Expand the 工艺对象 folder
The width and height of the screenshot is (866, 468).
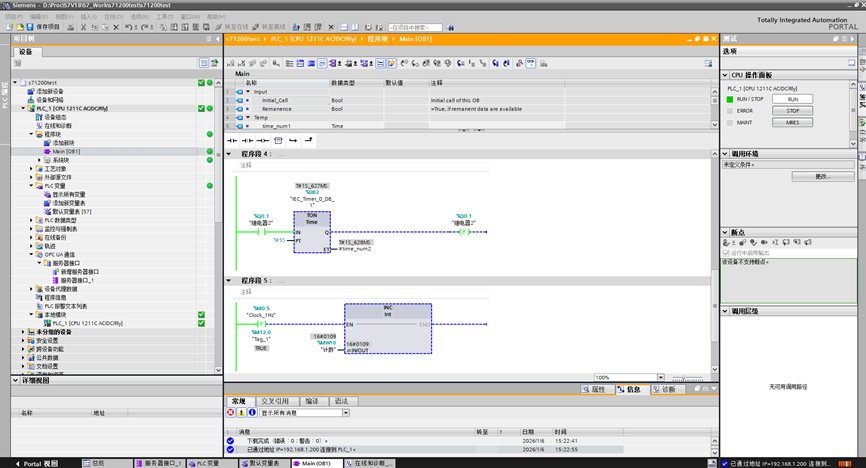pos(31,169)
